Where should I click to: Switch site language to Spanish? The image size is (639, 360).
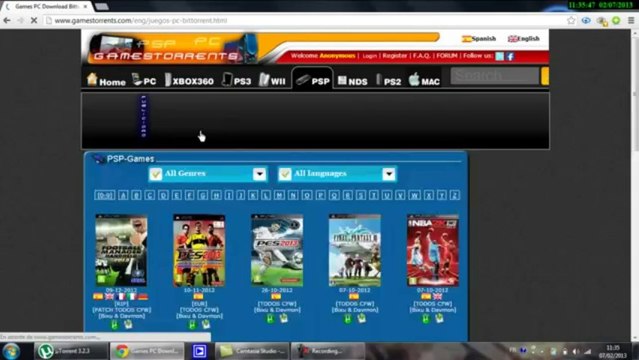coord(479,39)
